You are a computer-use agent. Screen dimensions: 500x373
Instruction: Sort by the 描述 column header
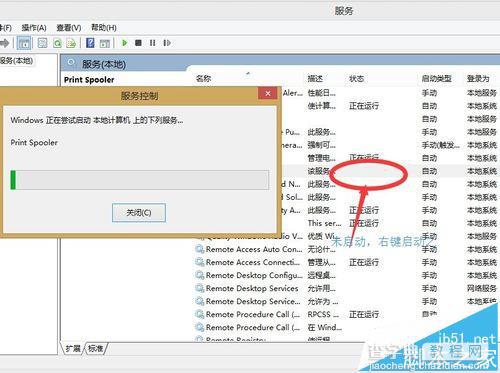coord(315,79)
